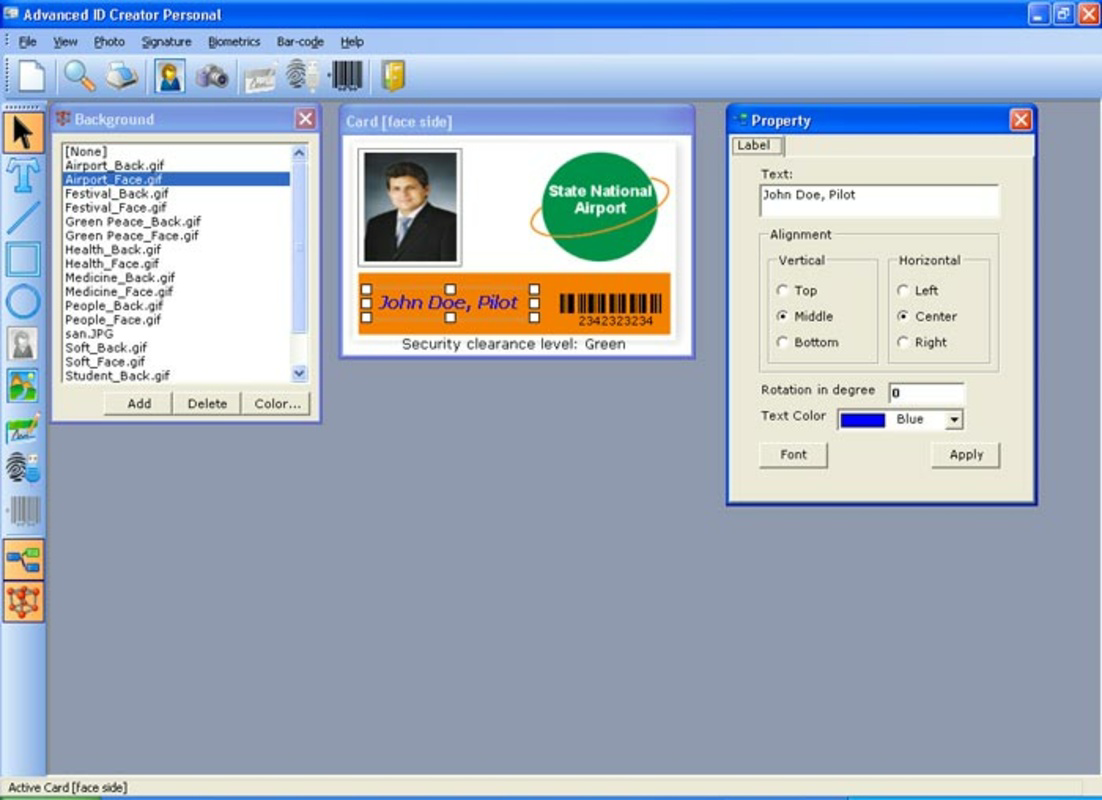Click the camera capture icon on the toolbar

pos(210,75)
